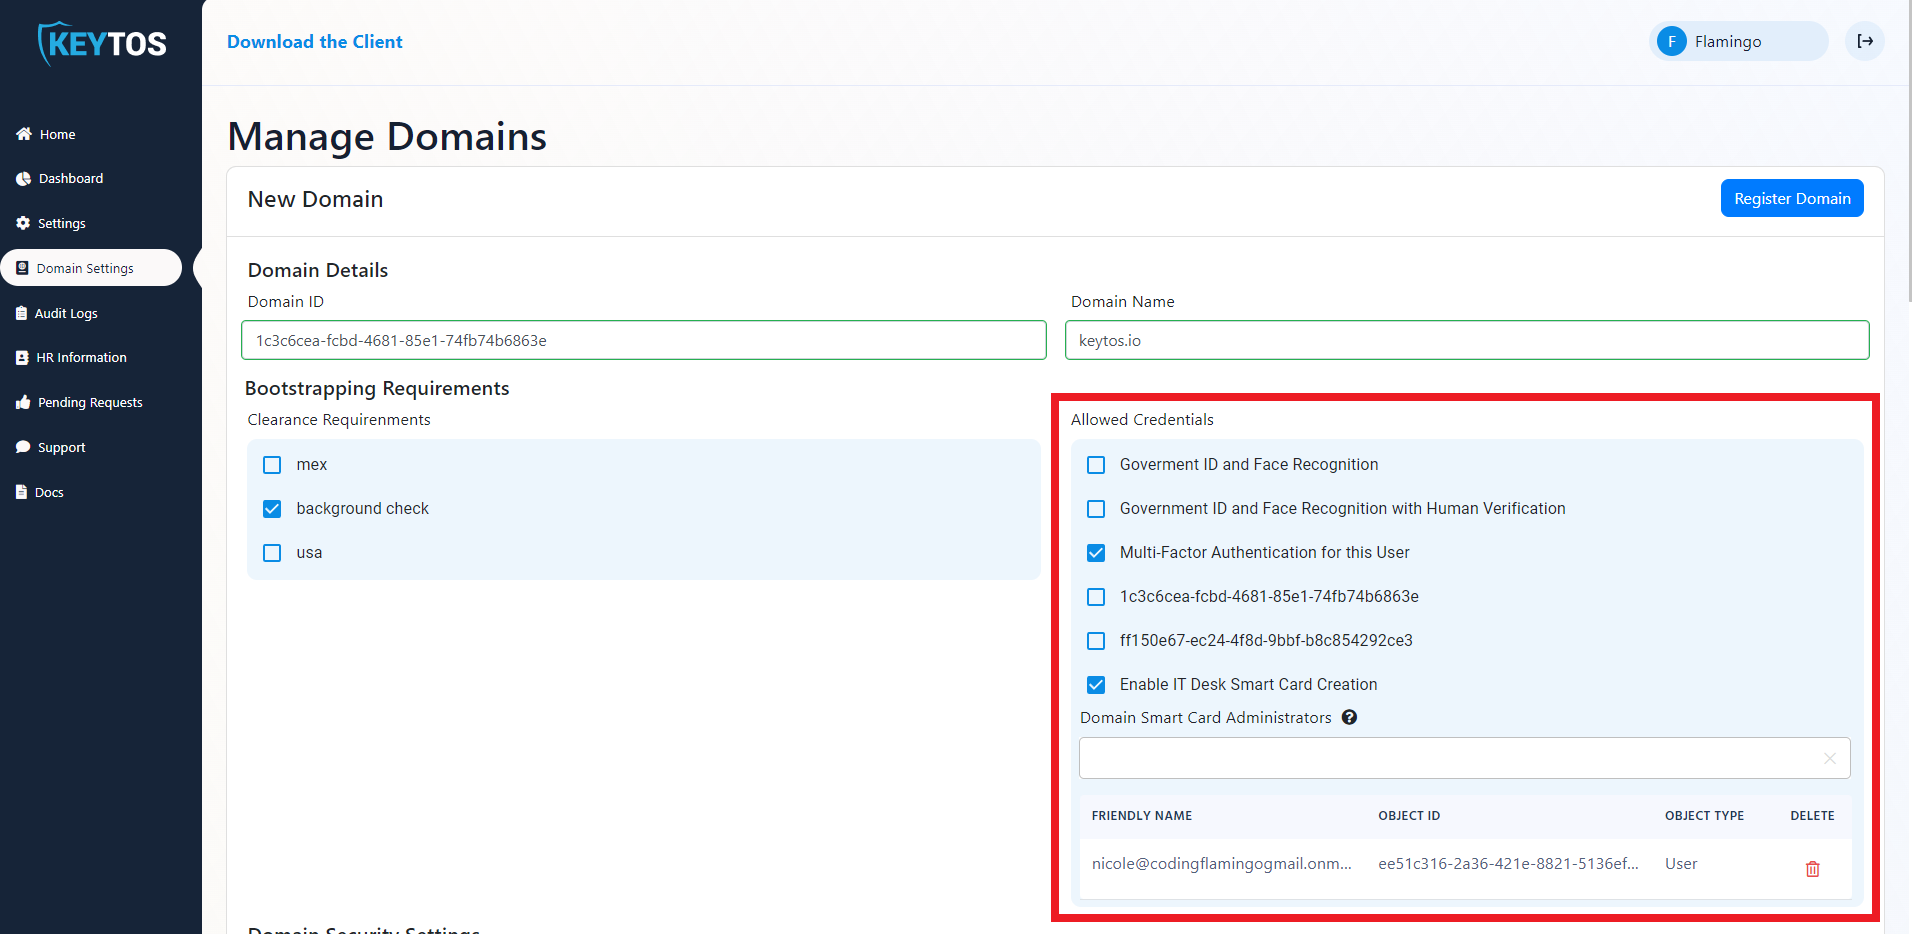1912x934 pixels.
Task: Open Settings in the sidebar
Action: [61, 223]
